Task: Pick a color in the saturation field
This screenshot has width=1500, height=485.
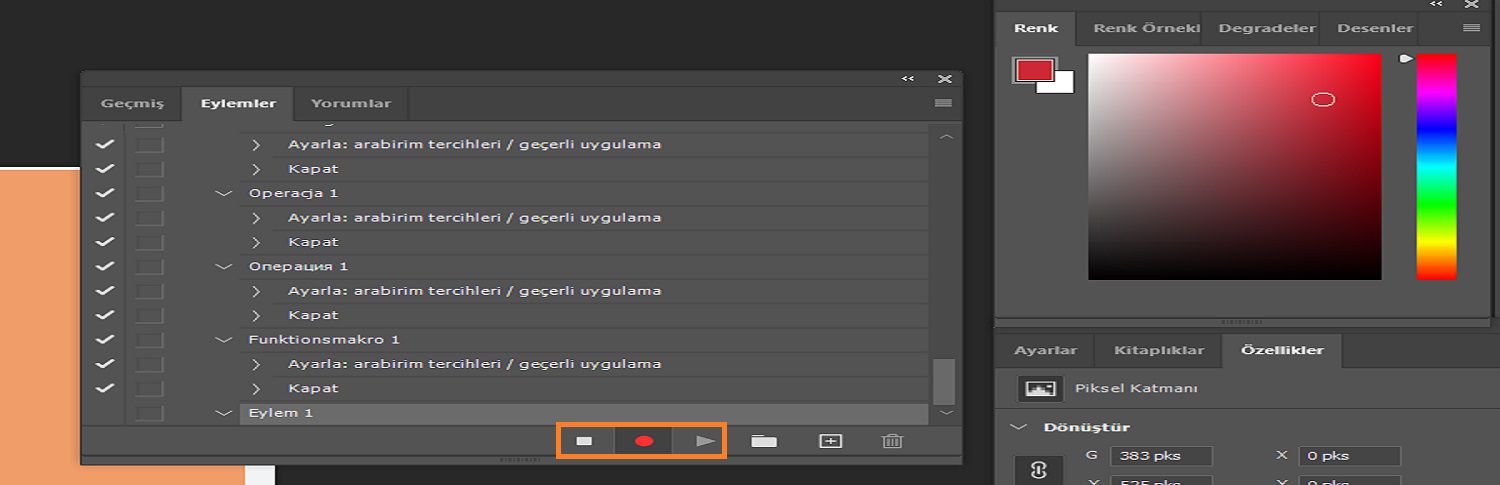Action: pyautogui.click(x=1235, y=166)
